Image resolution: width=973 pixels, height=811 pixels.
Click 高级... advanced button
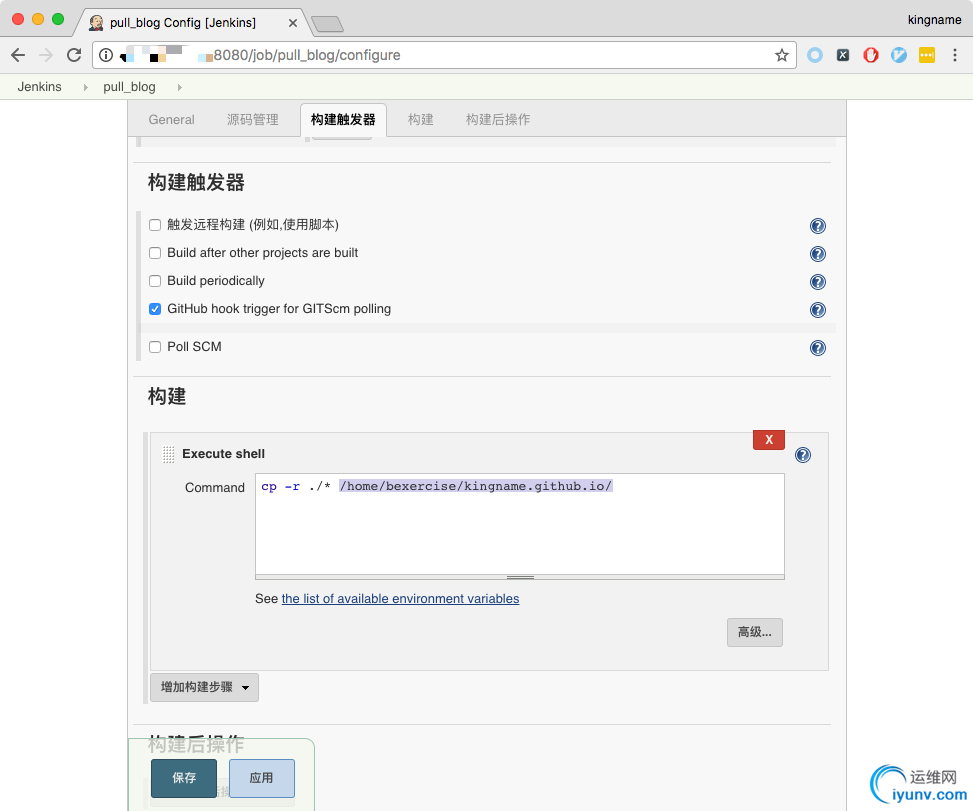(755, 632)
